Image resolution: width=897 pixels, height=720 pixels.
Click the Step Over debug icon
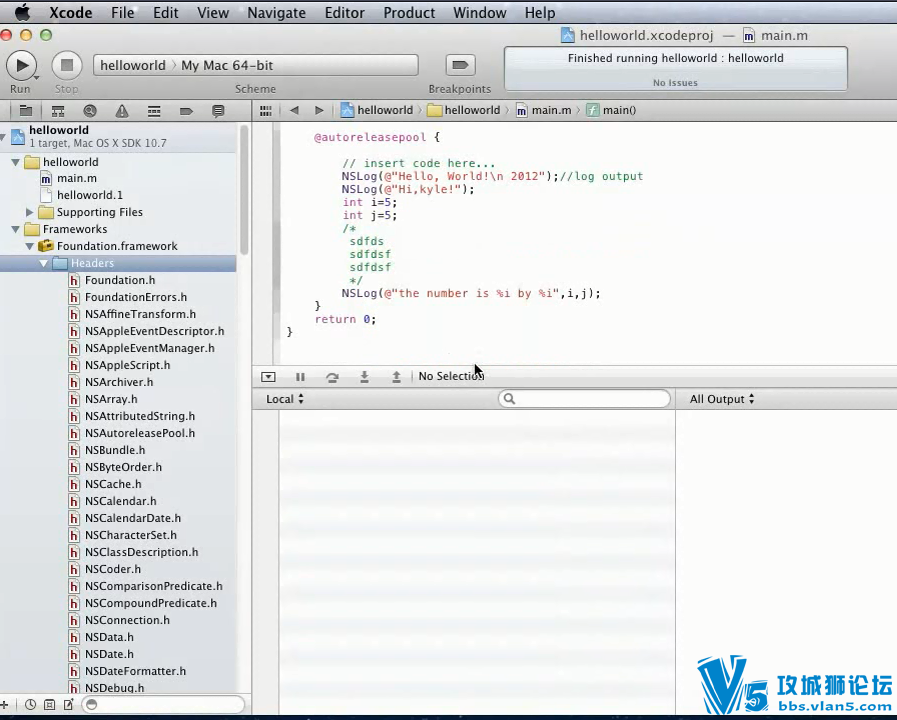[x=332, y=377]
